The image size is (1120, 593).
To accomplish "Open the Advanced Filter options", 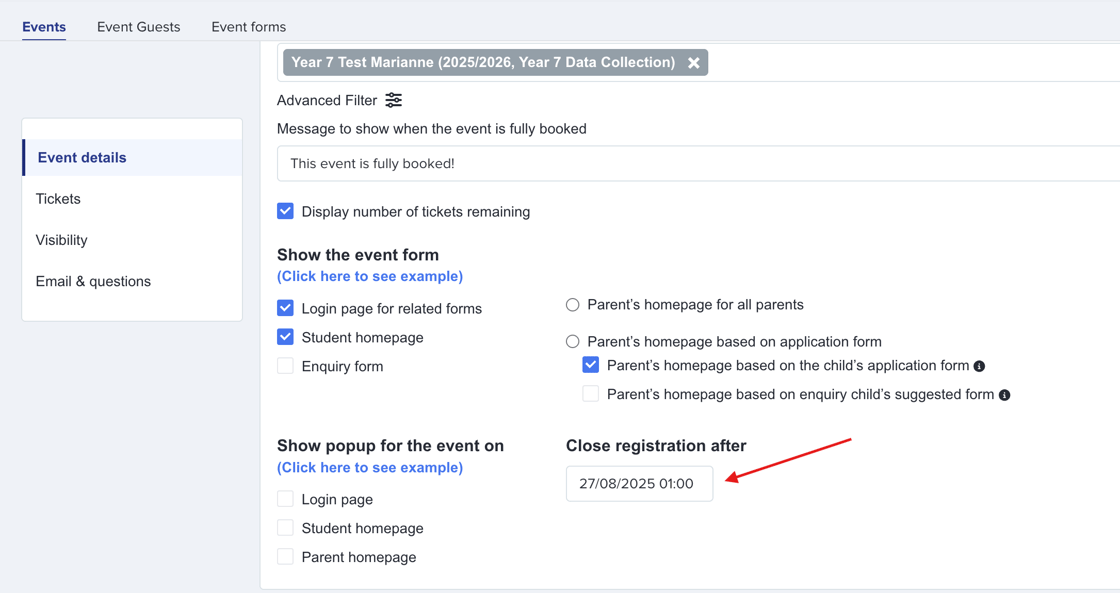I will [x=393, y=100].
